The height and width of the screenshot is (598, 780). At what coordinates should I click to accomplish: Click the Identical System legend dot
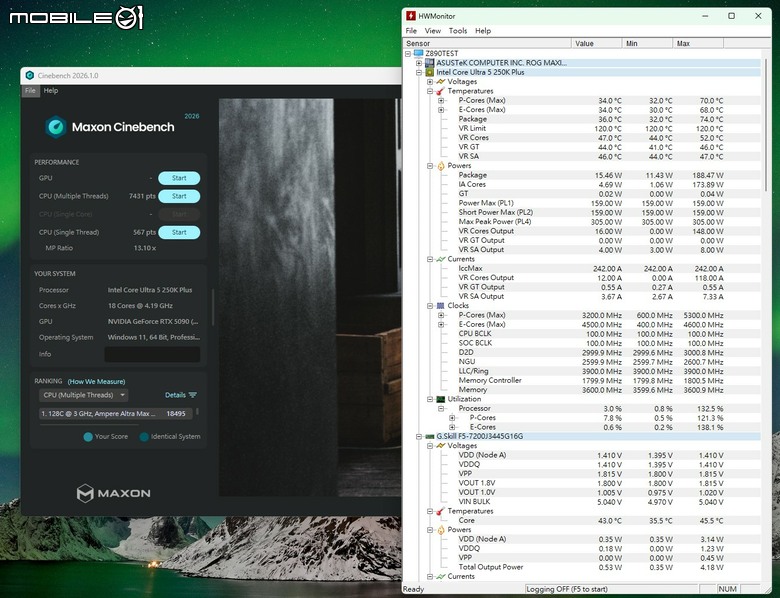click(144, 437)
